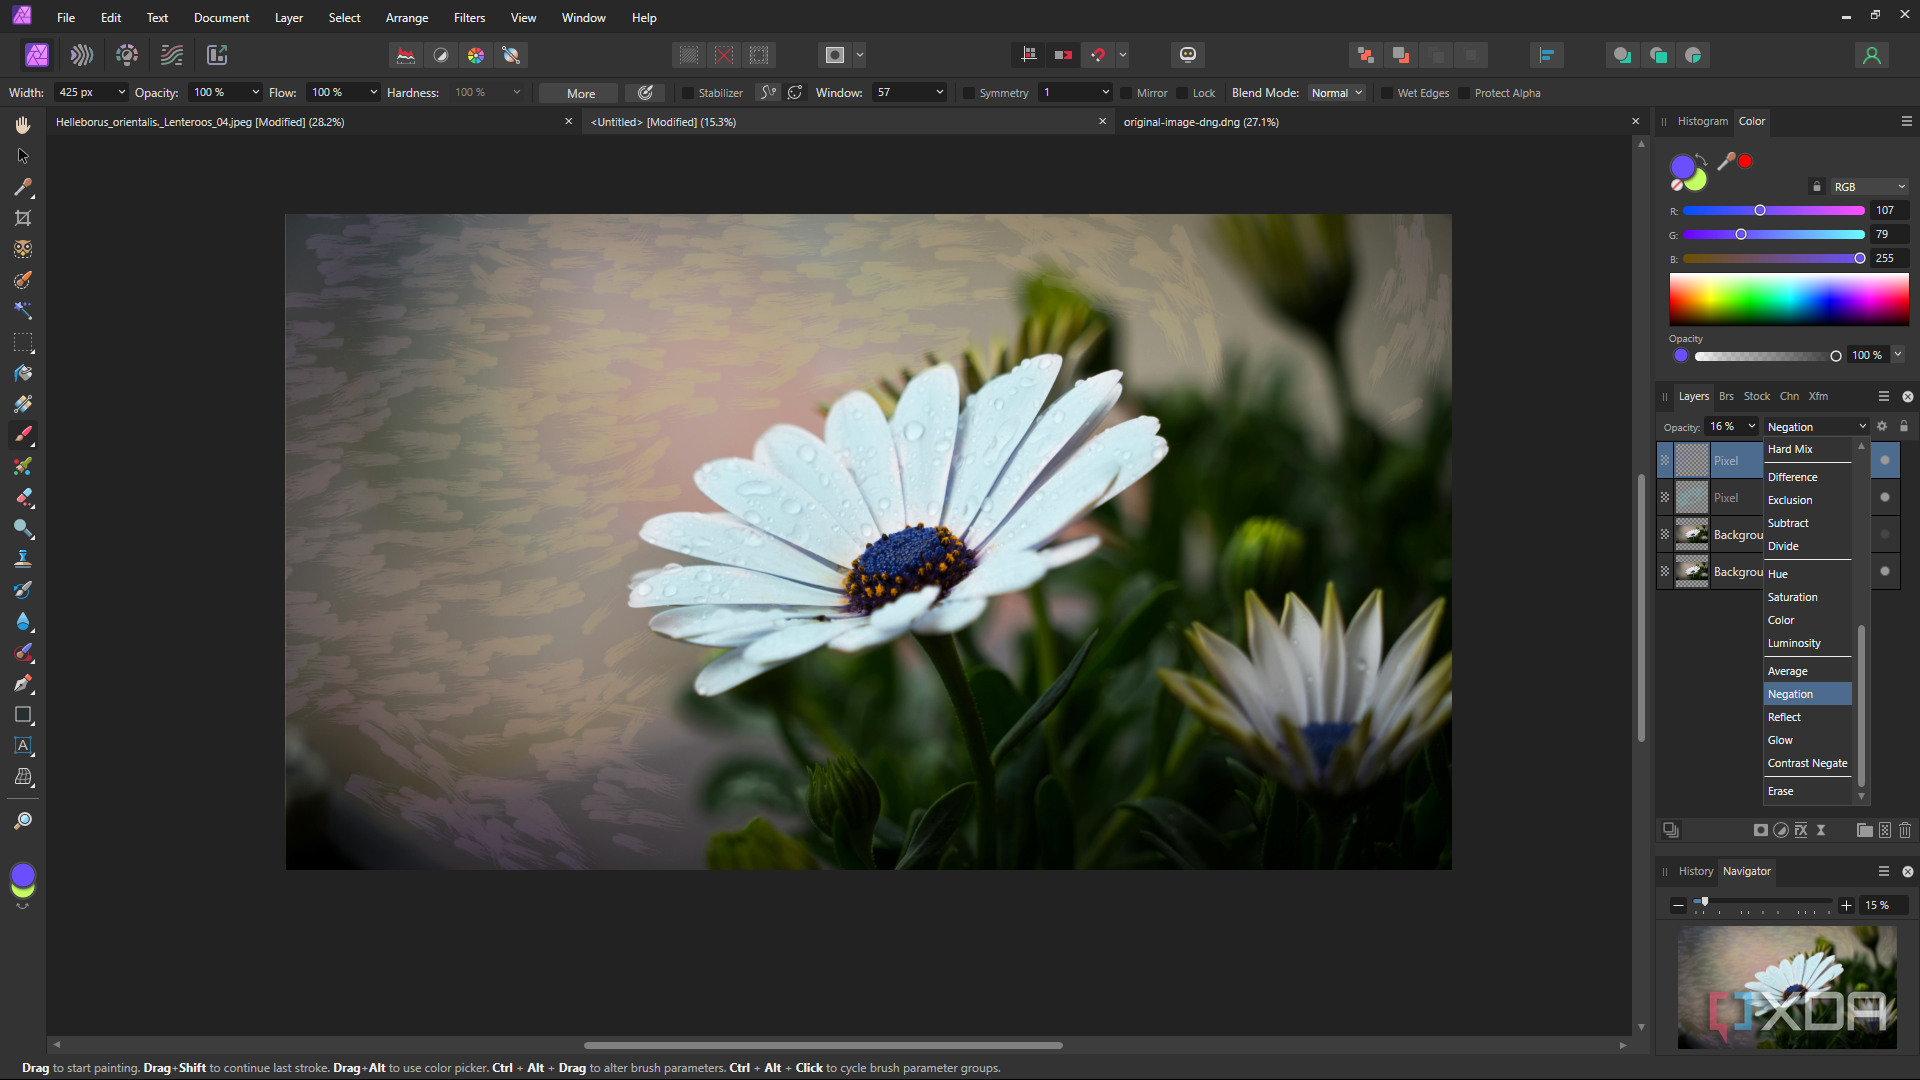1920x1080 pixels.
Task: Select the Clone Brush stamp tool
Action: 23,559
